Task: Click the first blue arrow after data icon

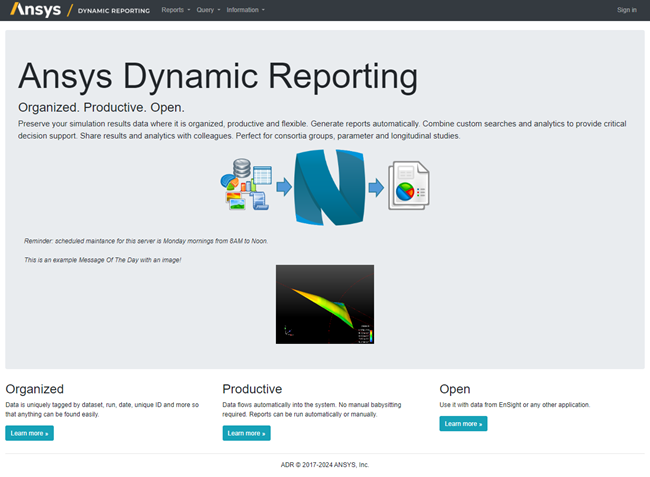Action: tap(283, 187)
